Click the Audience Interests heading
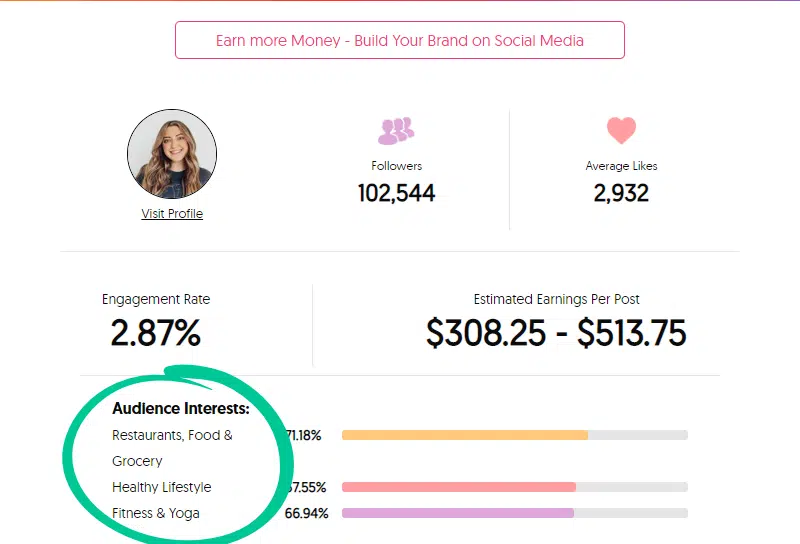 181,408
